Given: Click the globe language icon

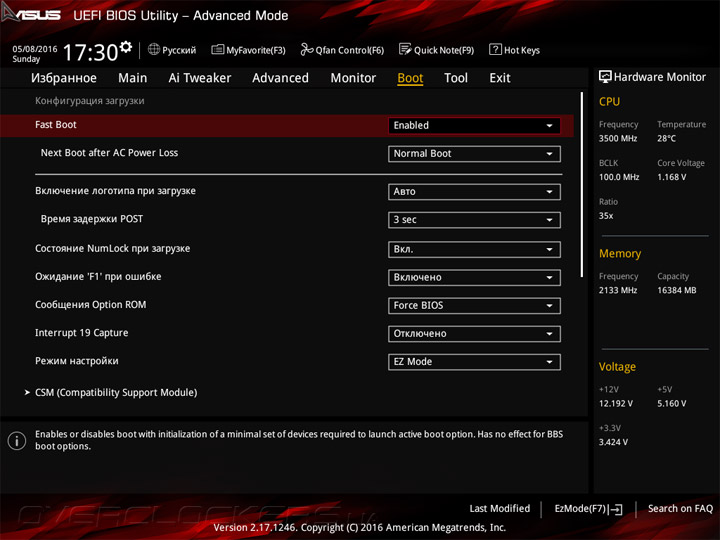Looking at the screenshot, I should click(154, 49).
